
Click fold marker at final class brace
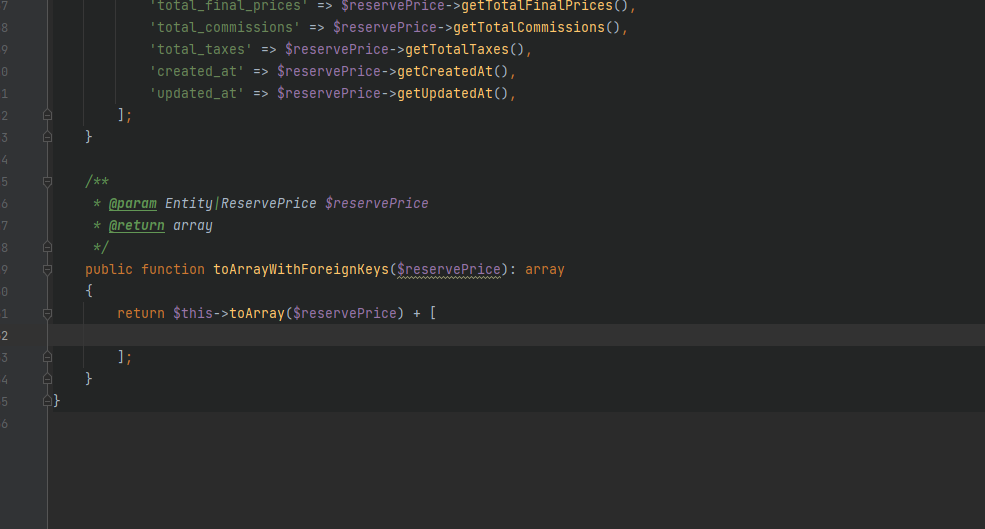(47, 401)
